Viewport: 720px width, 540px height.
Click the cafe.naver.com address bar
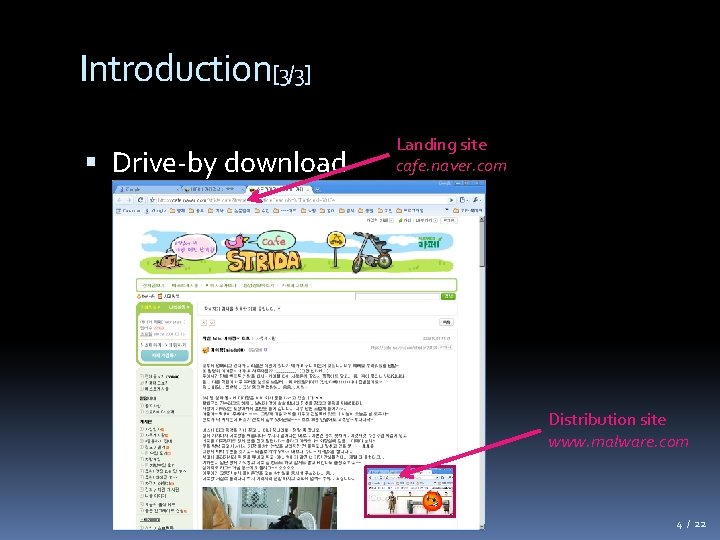(x=301, y=200)
